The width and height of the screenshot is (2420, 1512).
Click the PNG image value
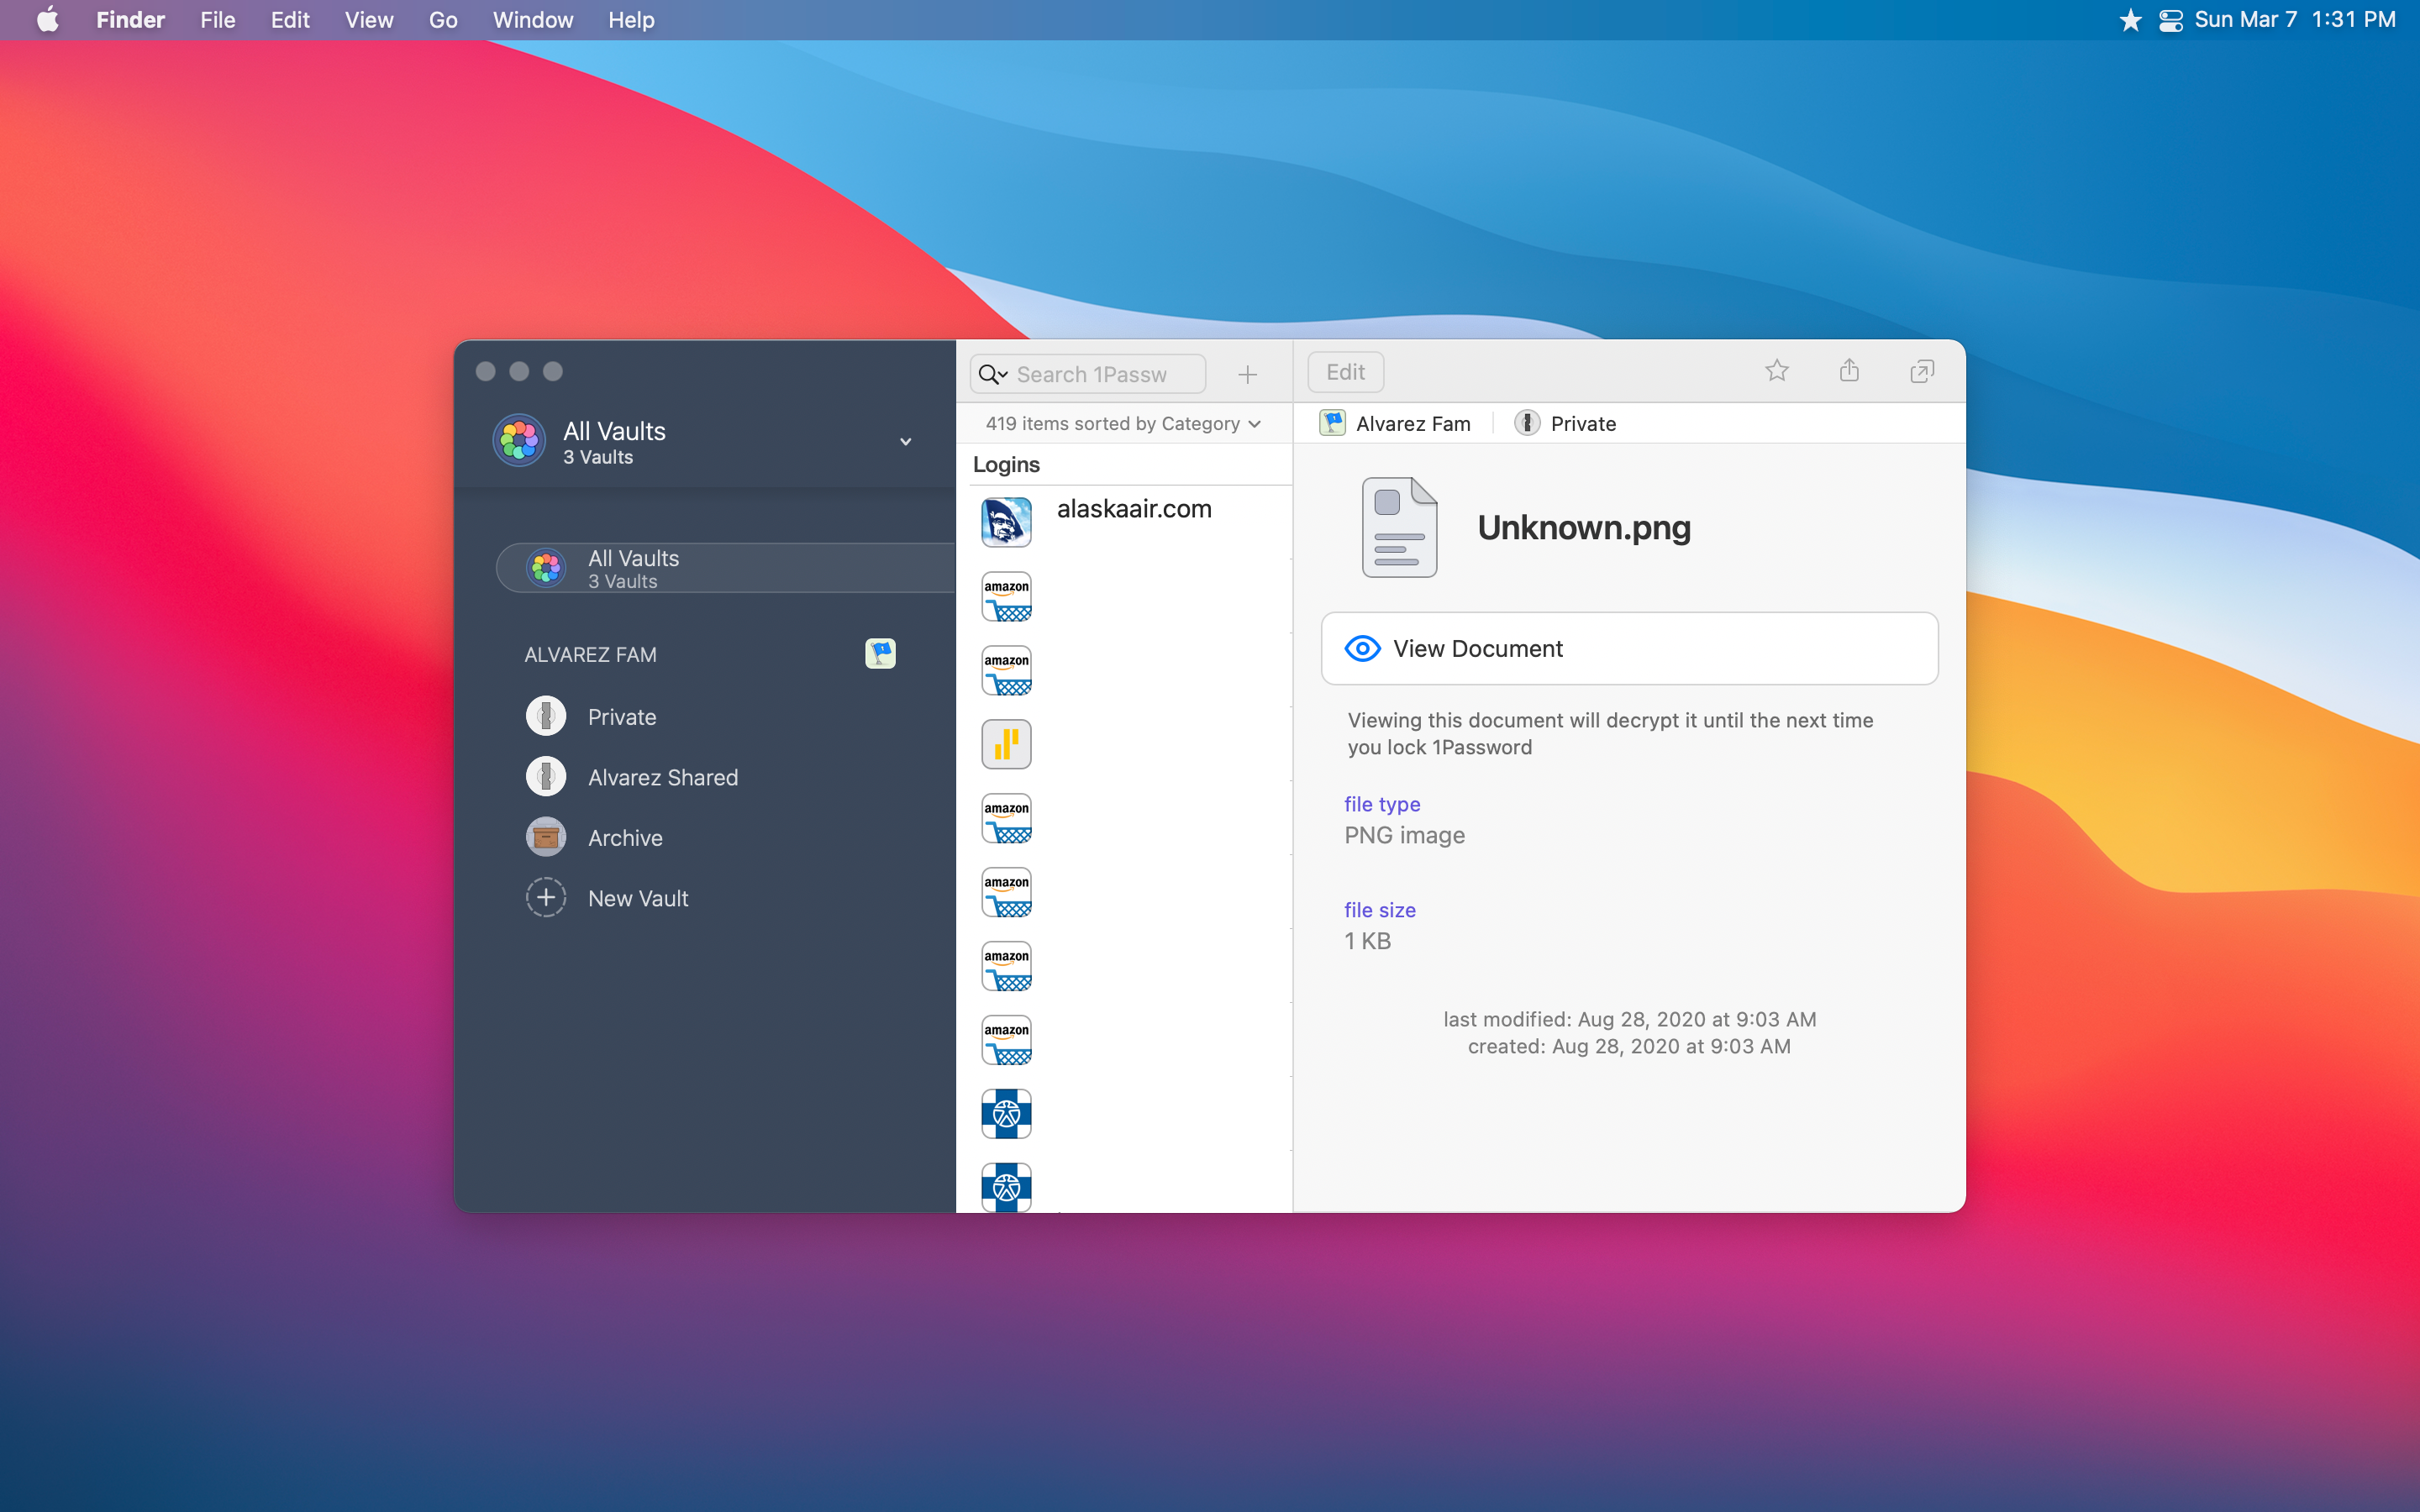(x=1404, y=835)
